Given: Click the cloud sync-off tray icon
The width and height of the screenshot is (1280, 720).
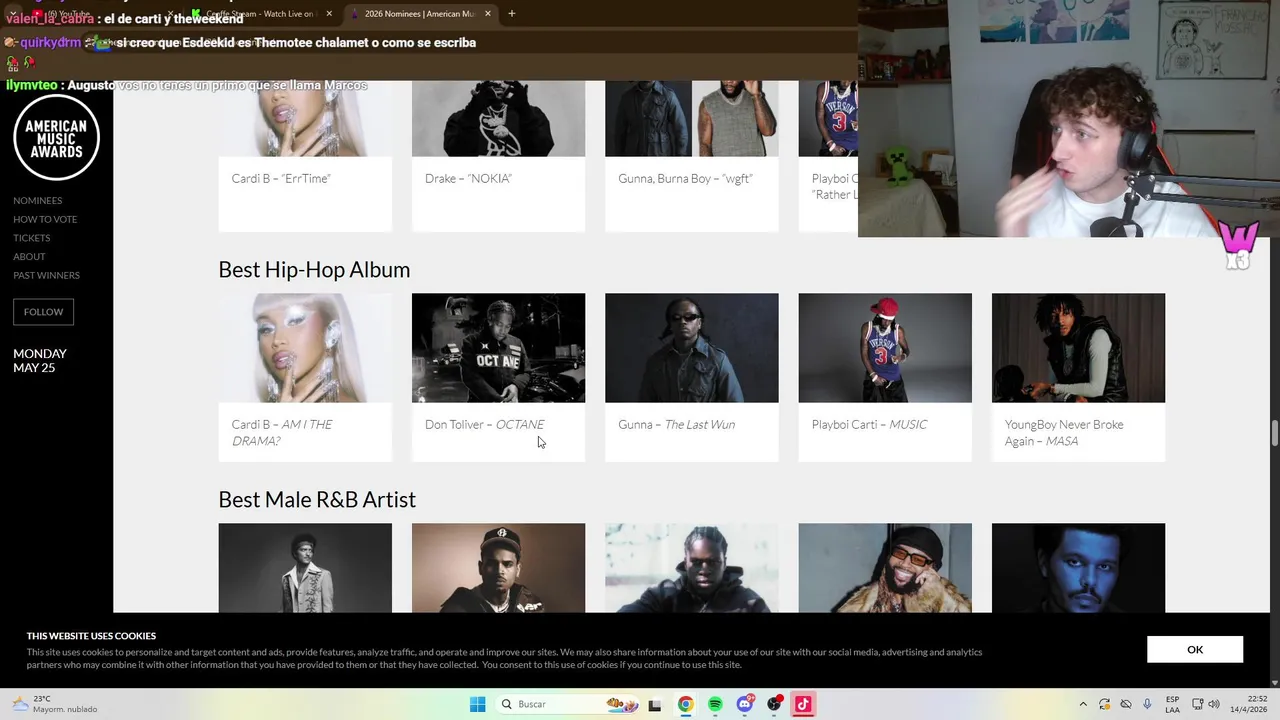Looking at the screenshot, I should pos(1126,704).
